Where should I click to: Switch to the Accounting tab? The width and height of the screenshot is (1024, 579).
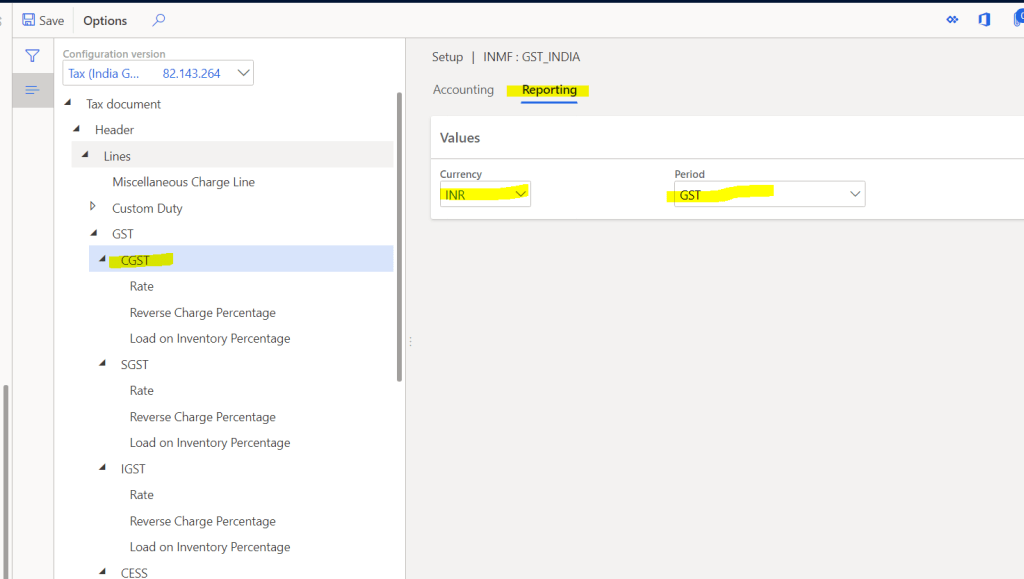pyautogui.click(x=463, y=90)
